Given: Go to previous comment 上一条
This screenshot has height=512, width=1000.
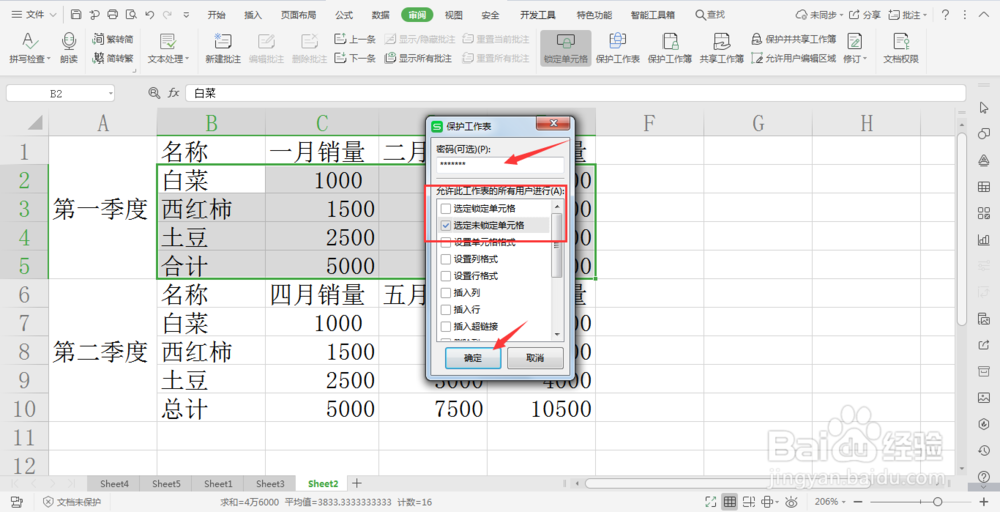Looking at the screenshot, I should (x=355, y=39).
